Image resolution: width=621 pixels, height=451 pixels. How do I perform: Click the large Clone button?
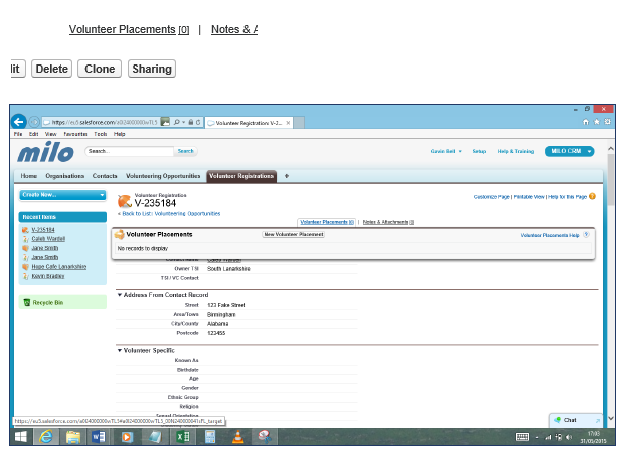point(99,69)
